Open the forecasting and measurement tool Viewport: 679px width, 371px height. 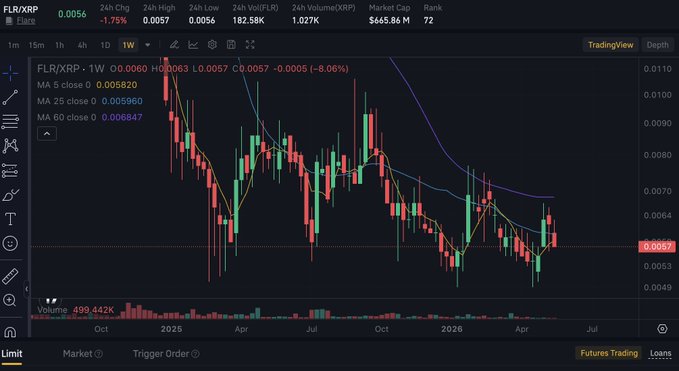click(x=10, y=171)
